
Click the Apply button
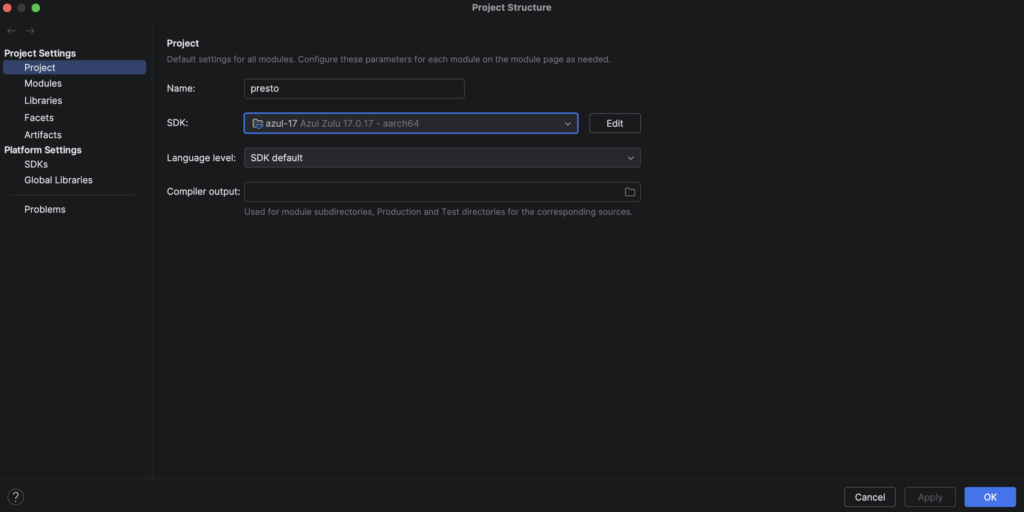pyautogui.click(x=930, y=497)
